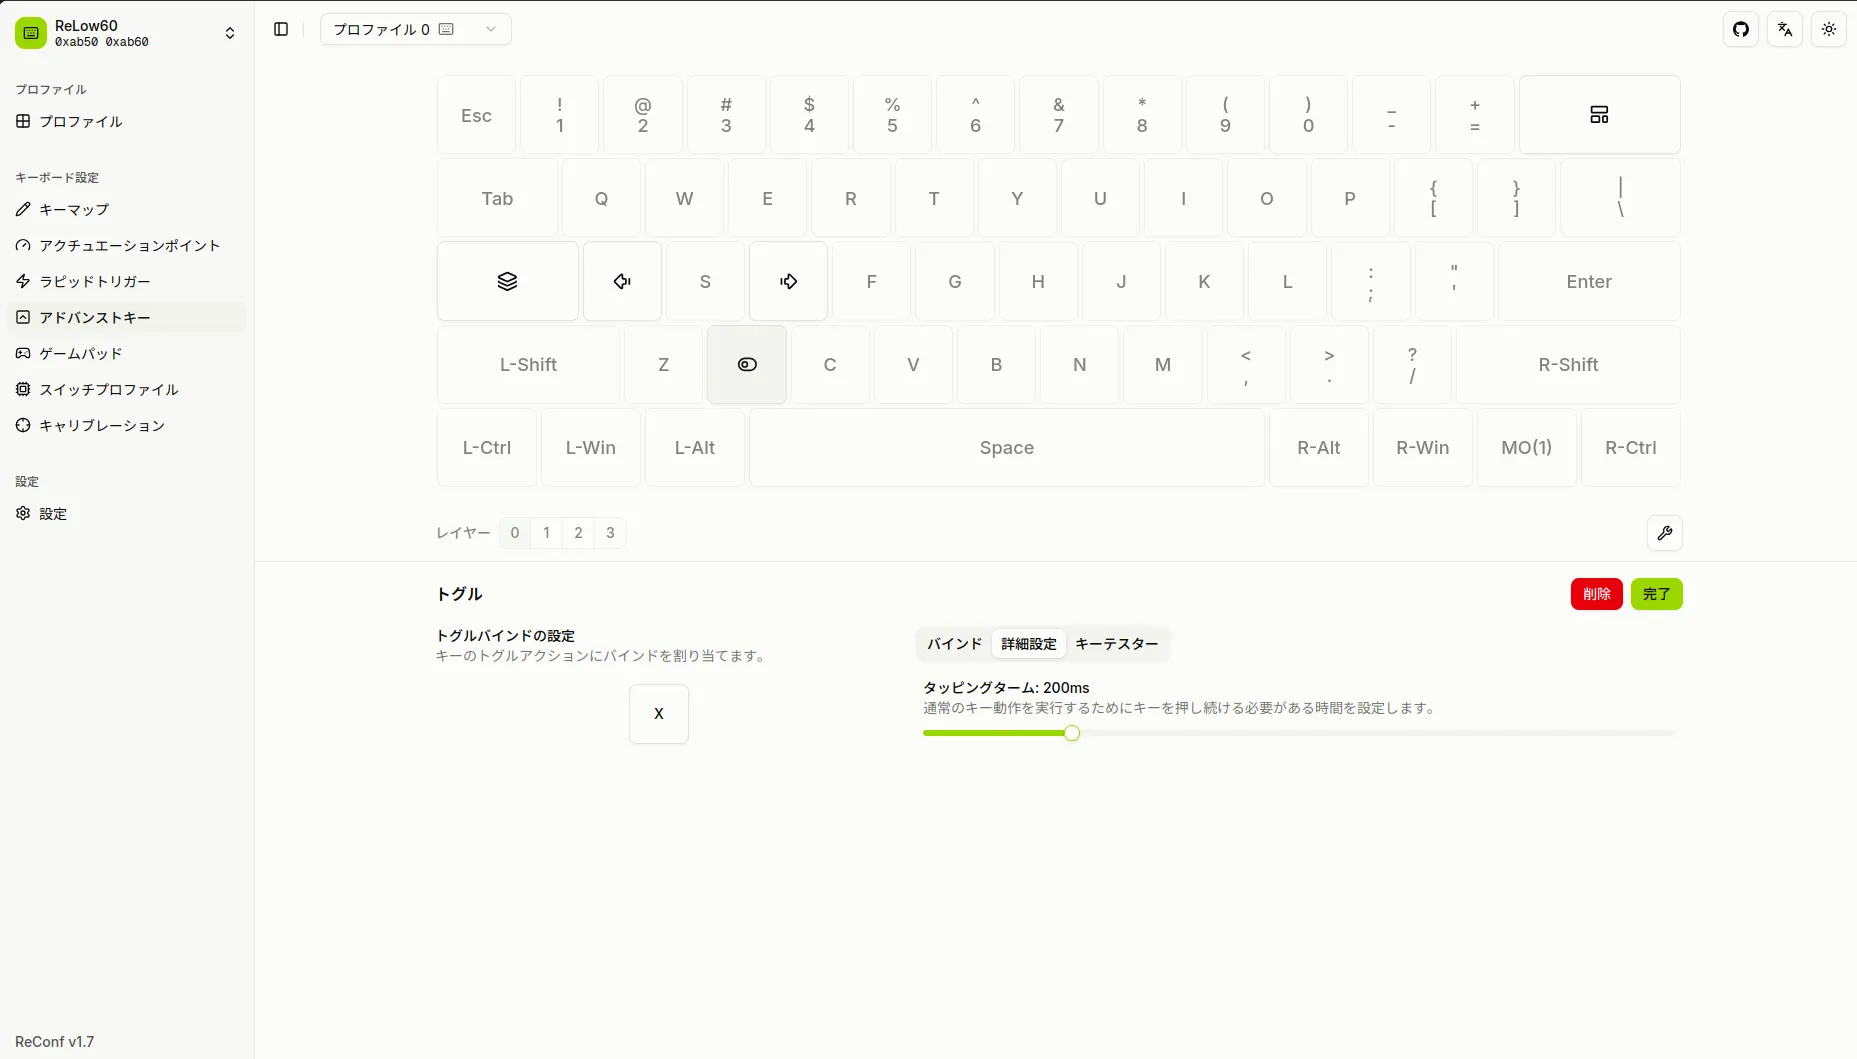Image resolution: width=1857 pixels, height=1059 pixels.
Task: Open スイッチプロファイル in the sidebar
Action: pyautogui.click(x=126, y=389)
